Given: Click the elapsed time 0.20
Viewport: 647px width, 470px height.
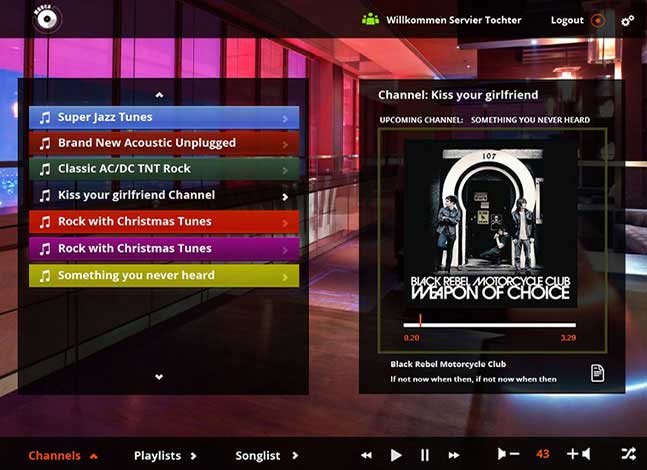Looking at the screenshot, I should point(411,338).
